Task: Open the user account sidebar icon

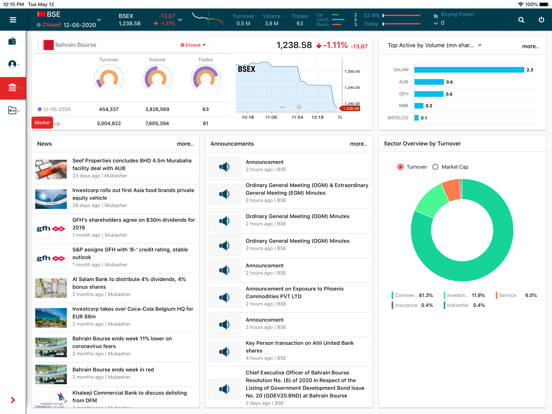Action: [12, 64]
